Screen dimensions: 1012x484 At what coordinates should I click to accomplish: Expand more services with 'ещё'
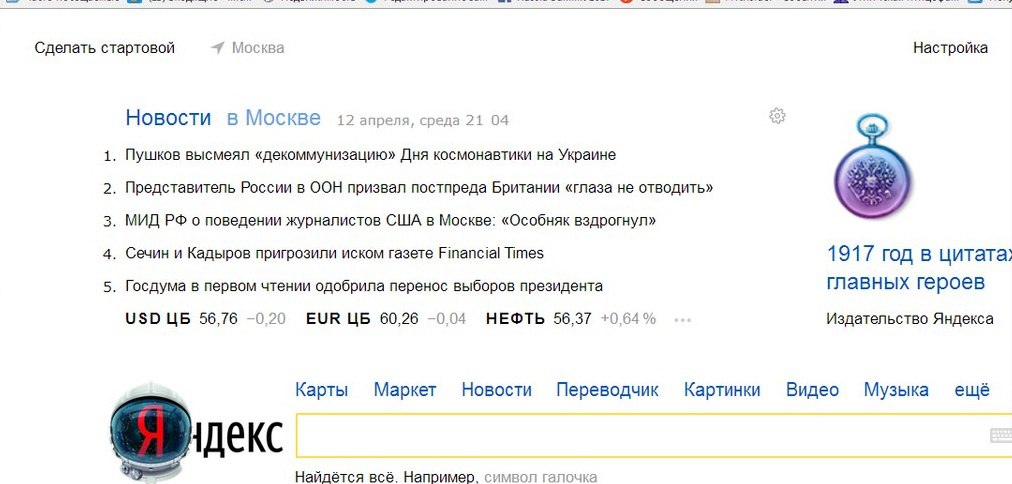[x=972, y=390]
